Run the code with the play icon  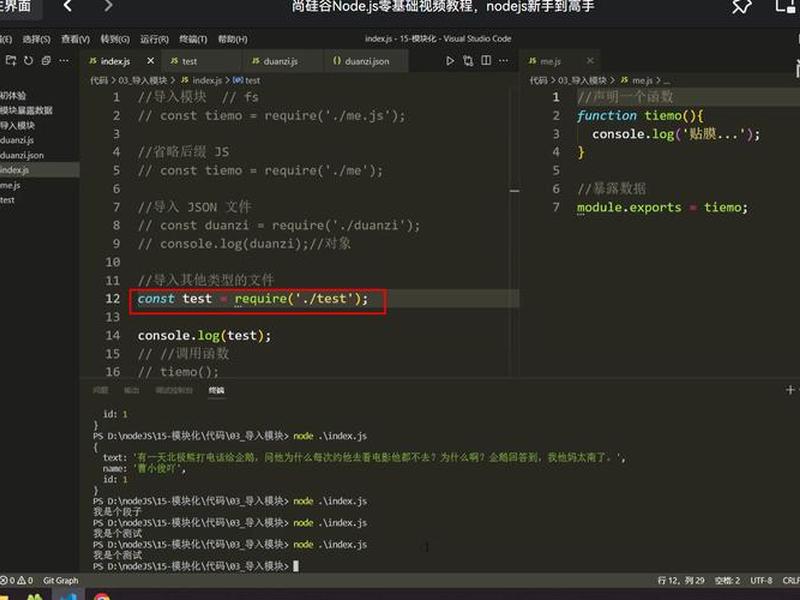point(449,61)
